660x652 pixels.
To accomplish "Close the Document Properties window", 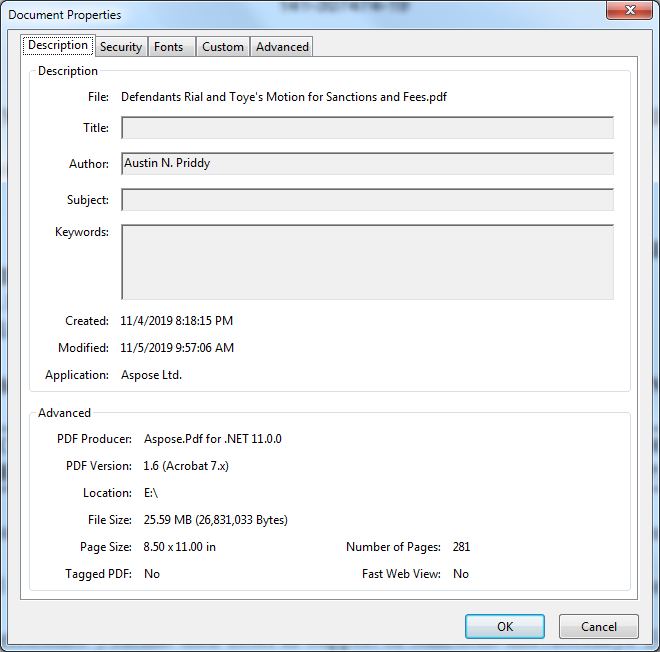I will (629, 10).
